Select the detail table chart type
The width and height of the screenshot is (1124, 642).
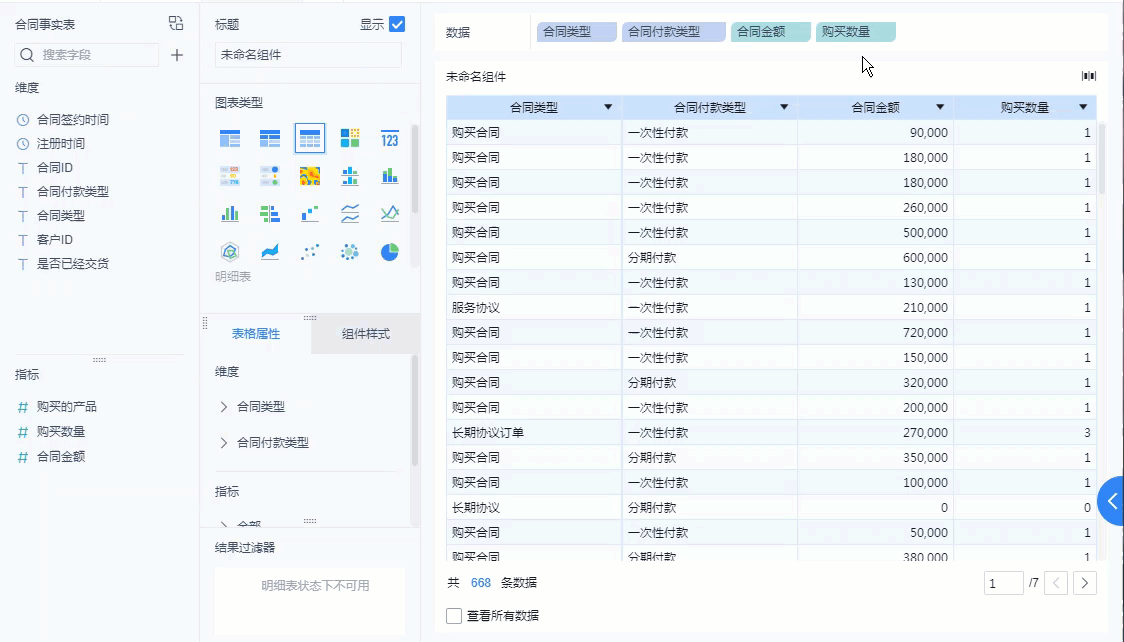[x=310, y=138]
